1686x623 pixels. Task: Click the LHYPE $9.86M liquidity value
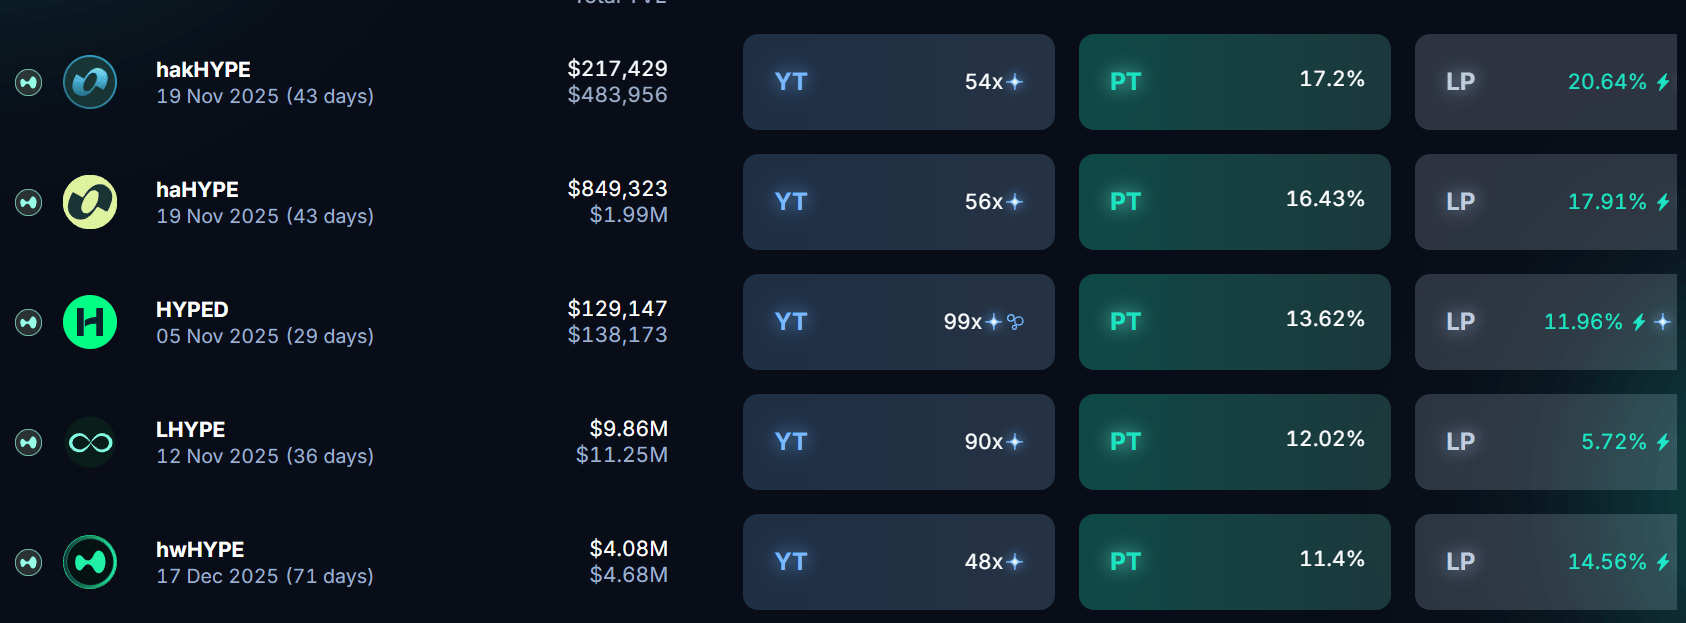pyautogui.click(x=628, y=429)
